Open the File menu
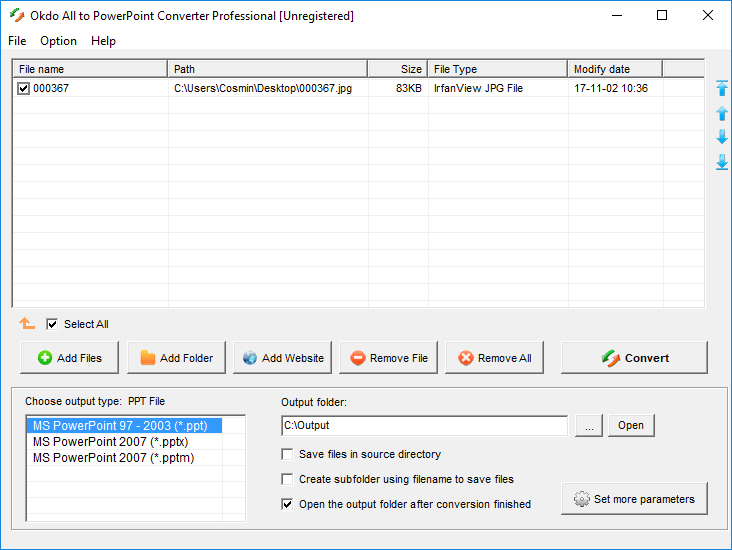This screenshot has height=550, width=732. click(17, 41)
